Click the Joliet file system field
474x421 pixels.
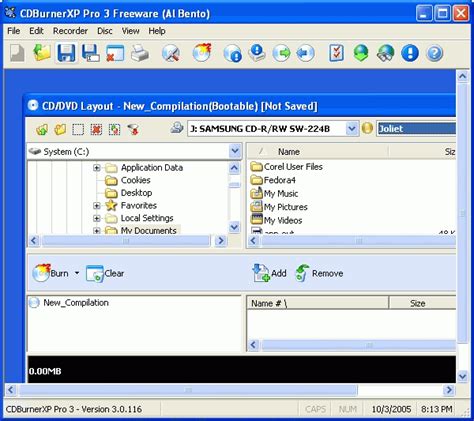pos(416,129)
